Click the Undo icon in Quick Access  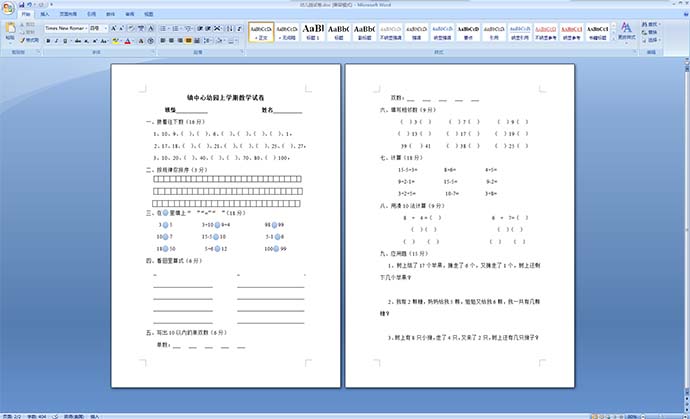(29, 4)
